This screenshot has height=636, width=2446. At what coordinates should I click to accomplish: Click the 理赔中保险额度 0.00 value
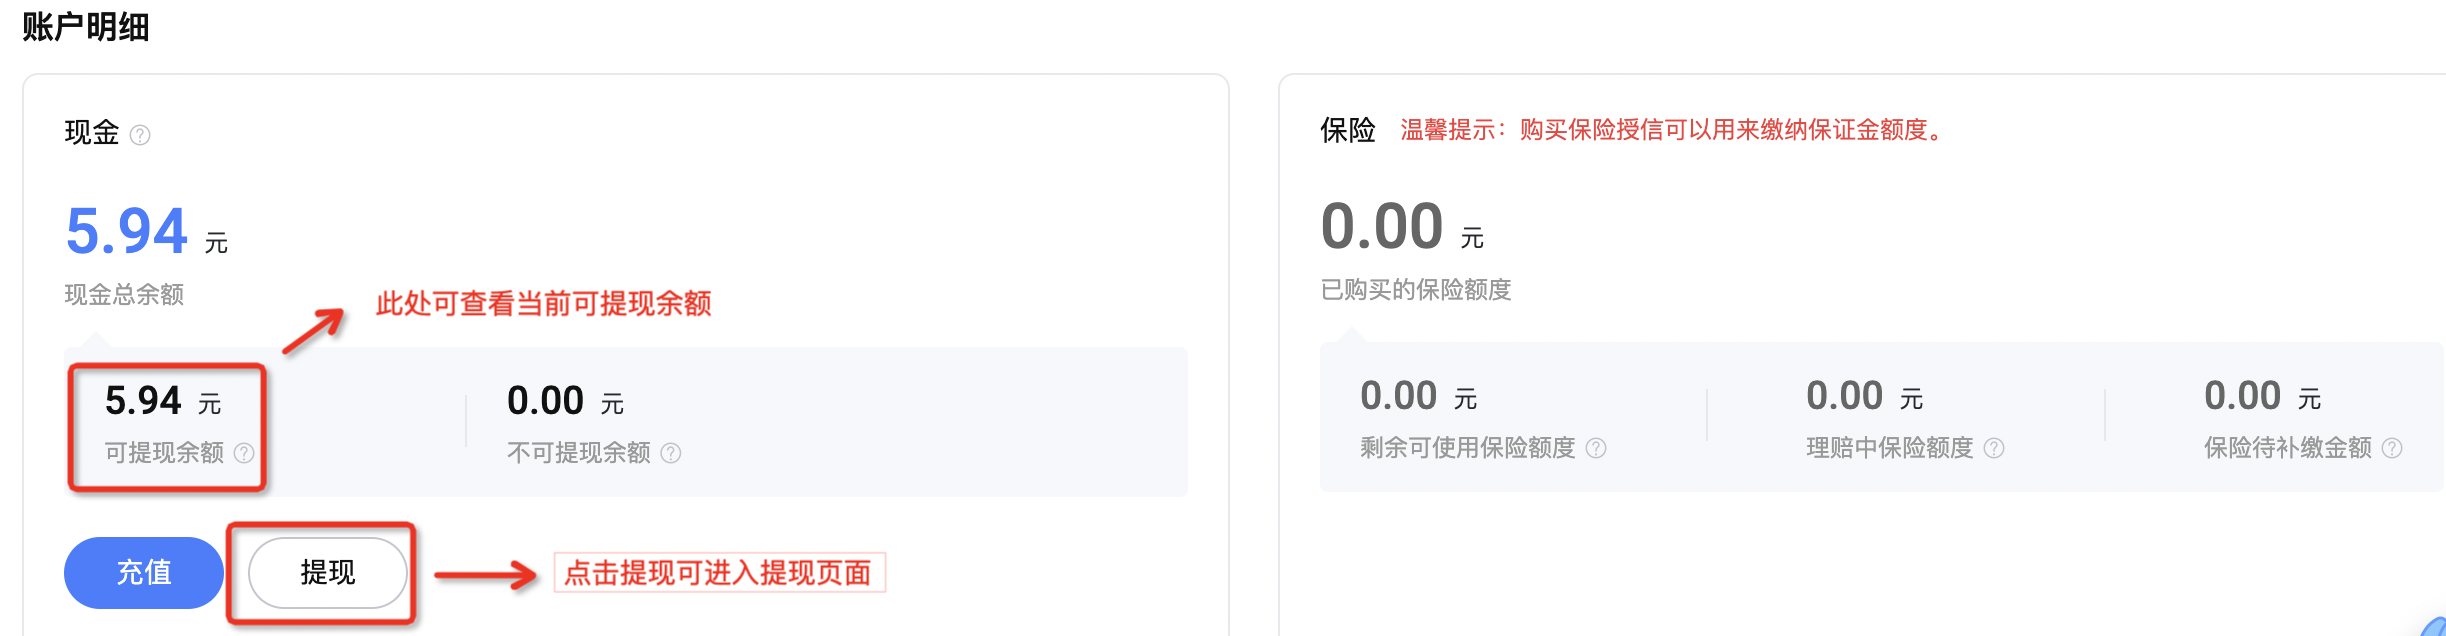[x=1864, y=396]
